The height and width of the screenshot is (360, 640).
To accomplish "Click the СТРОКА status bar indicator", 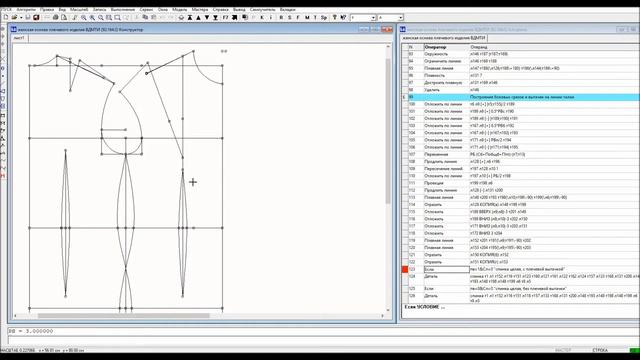I will coord(600,350).
